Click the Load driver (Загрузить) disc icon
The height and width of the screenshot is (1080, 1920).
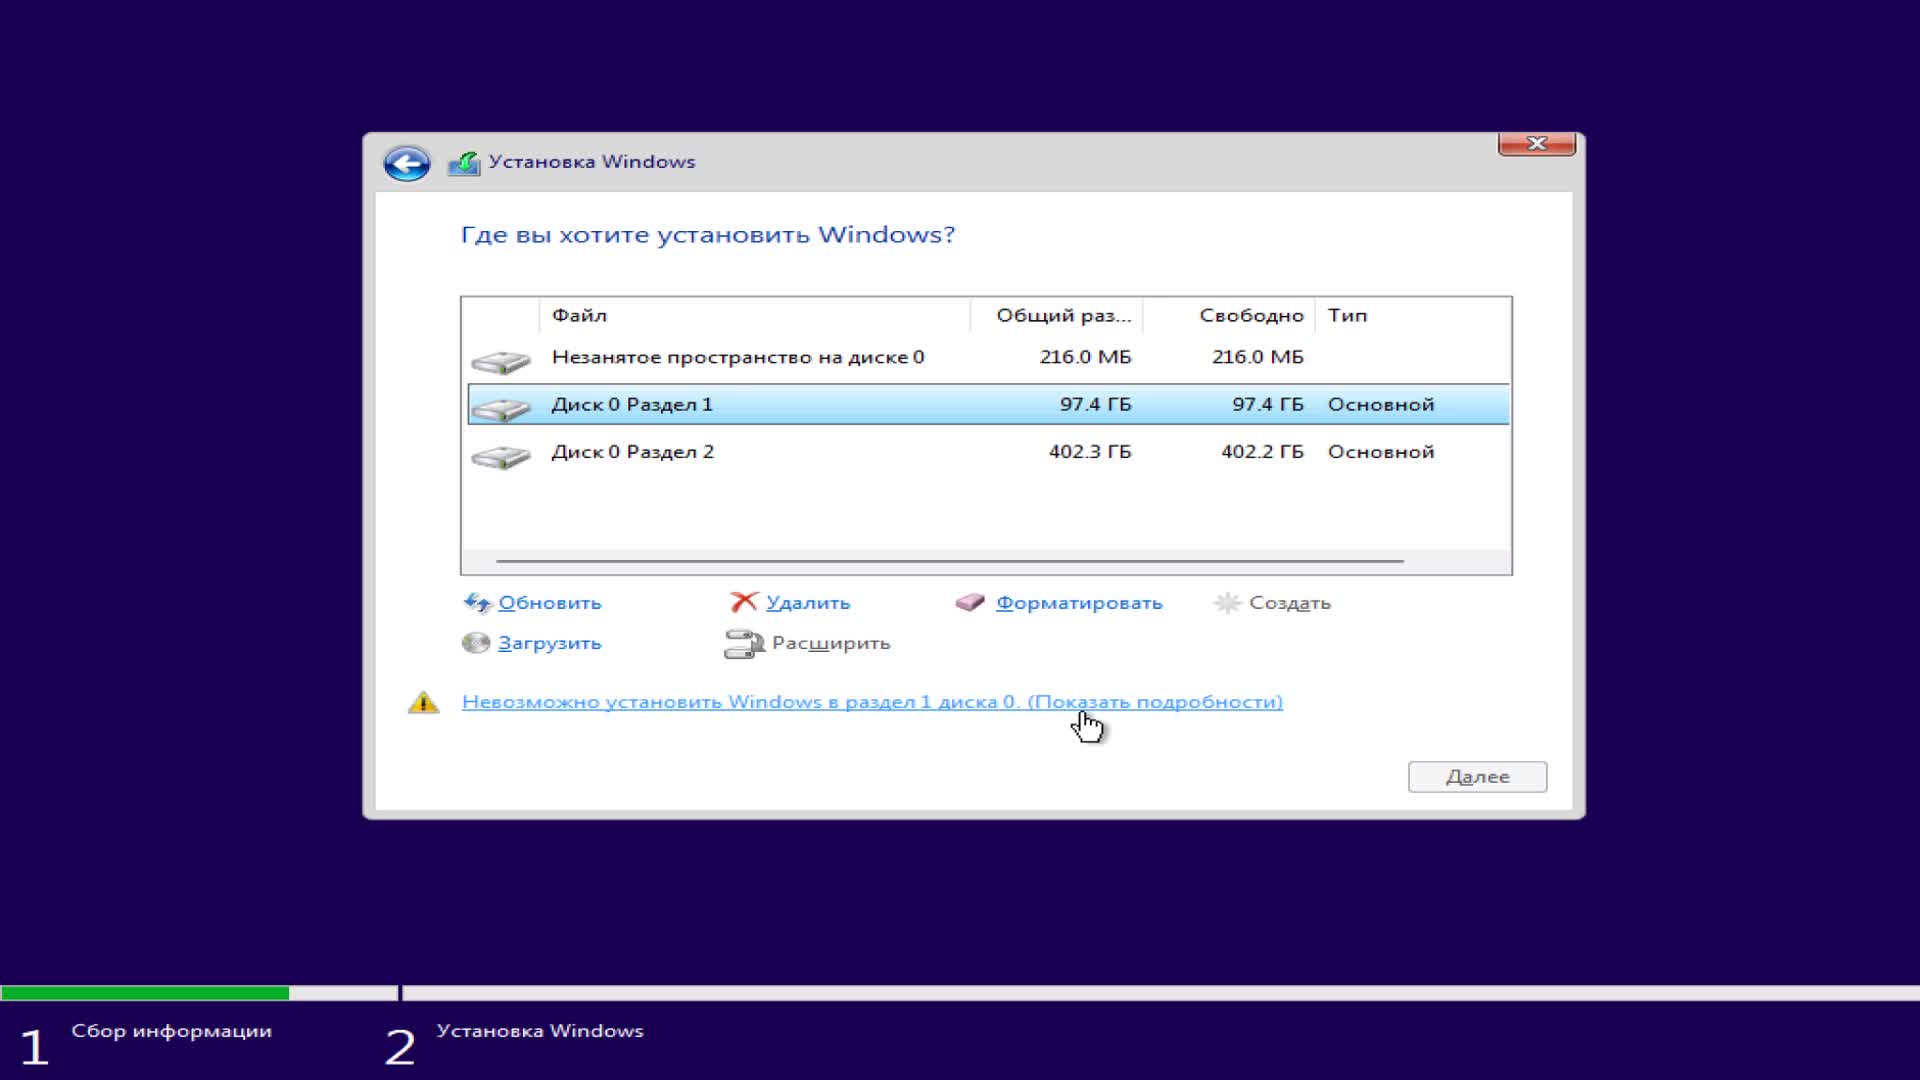coord(476,643)
